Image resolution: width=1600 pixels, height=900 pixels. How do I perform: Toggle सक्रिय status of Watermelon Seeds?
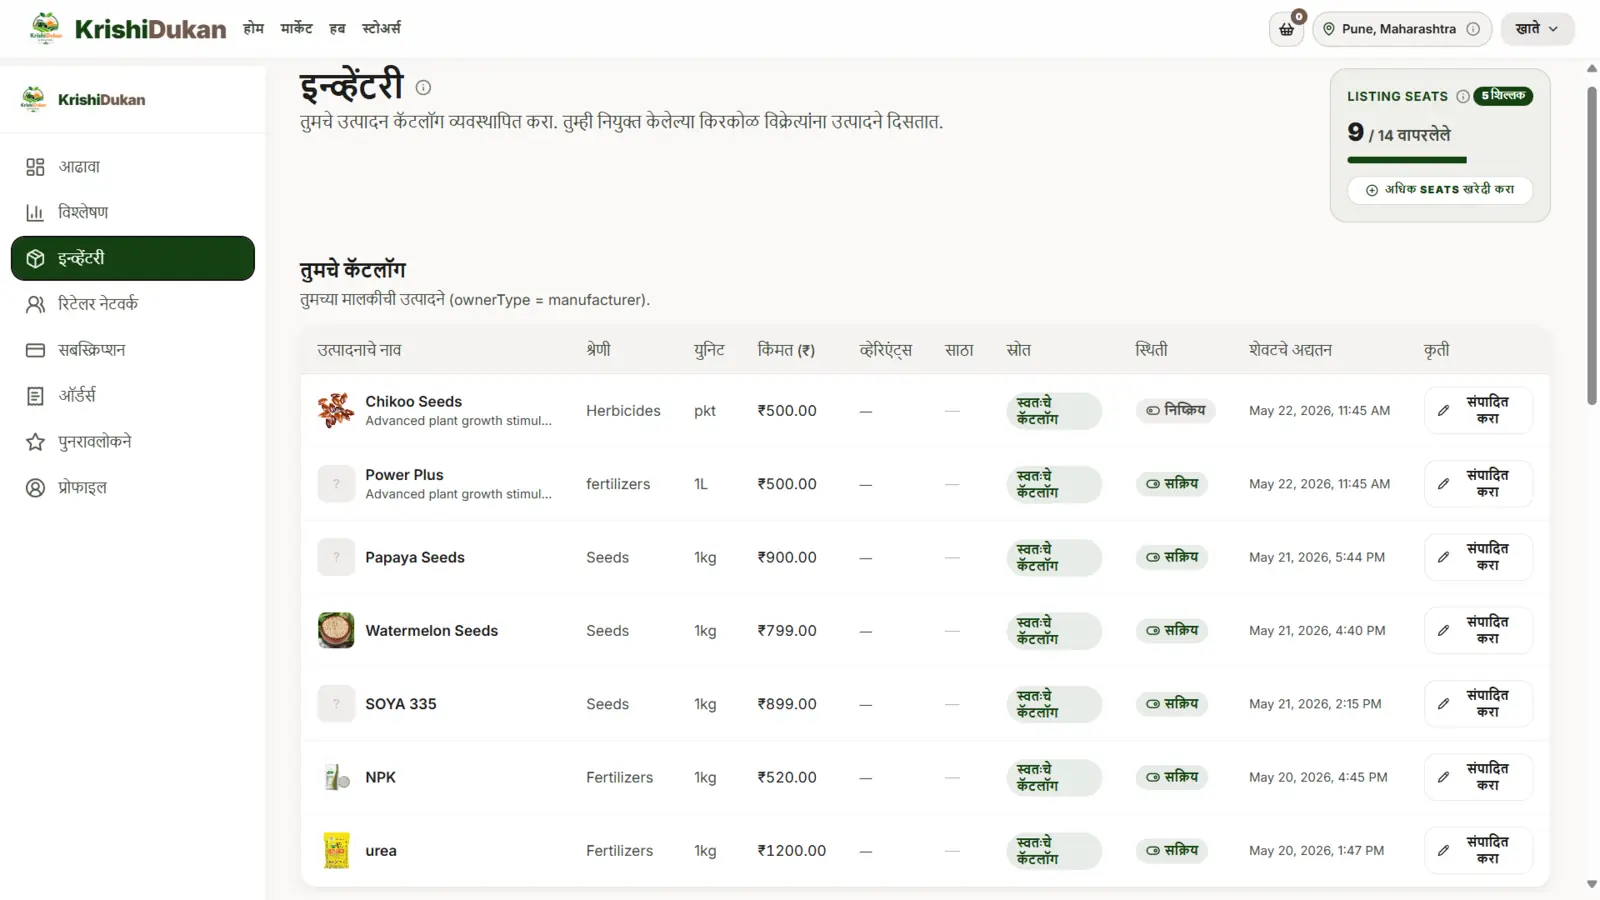click(x=1172, y=631)
